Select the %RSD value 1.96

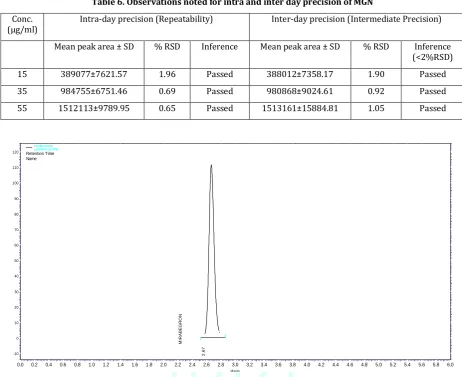167,74
